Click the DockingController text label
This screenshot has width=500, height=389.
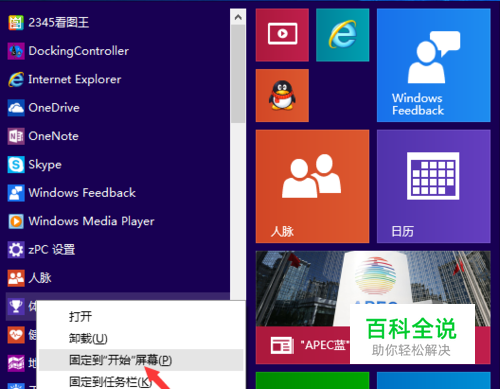pos(79,51)
